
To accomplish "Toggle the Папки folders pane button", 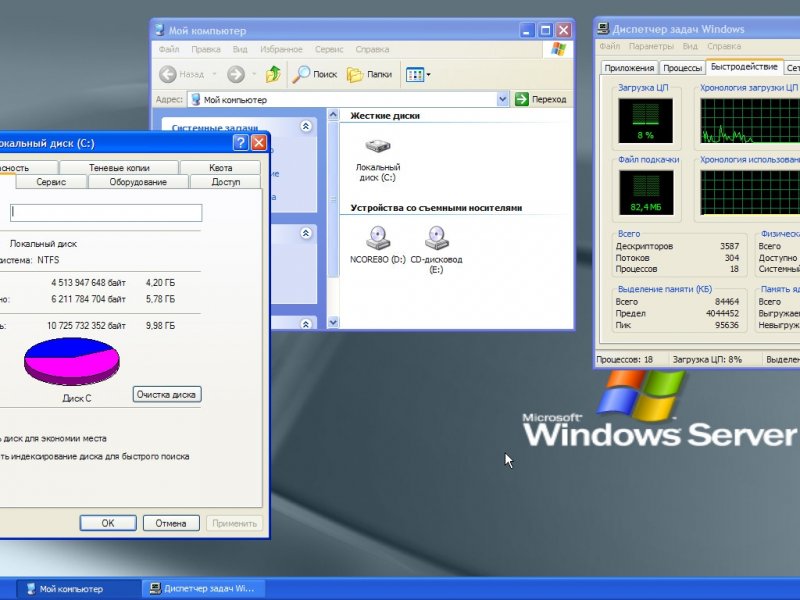I will (369, 74).
